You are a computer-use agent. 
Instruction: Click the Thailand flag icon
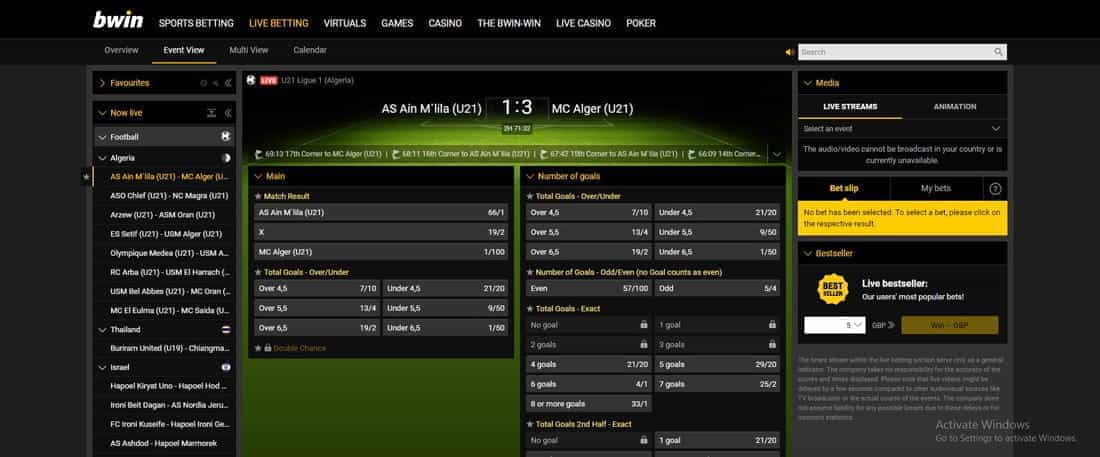[226, 329]
